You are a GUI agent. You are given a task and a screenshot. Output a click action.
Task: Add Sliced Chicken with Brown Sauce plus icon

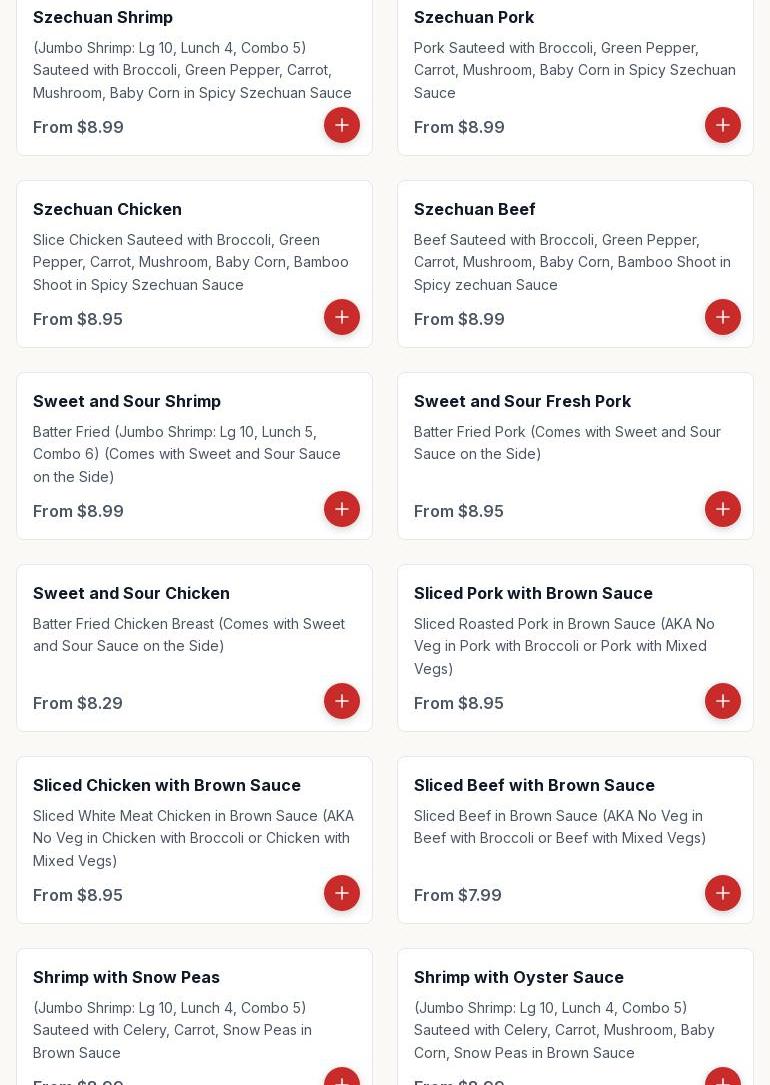click(342, 893)
